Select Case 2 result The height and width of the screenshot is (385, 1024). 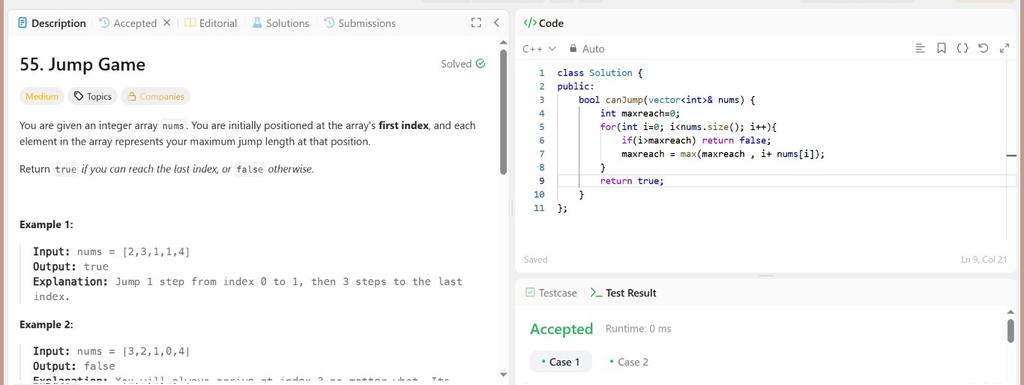[628, 362]
